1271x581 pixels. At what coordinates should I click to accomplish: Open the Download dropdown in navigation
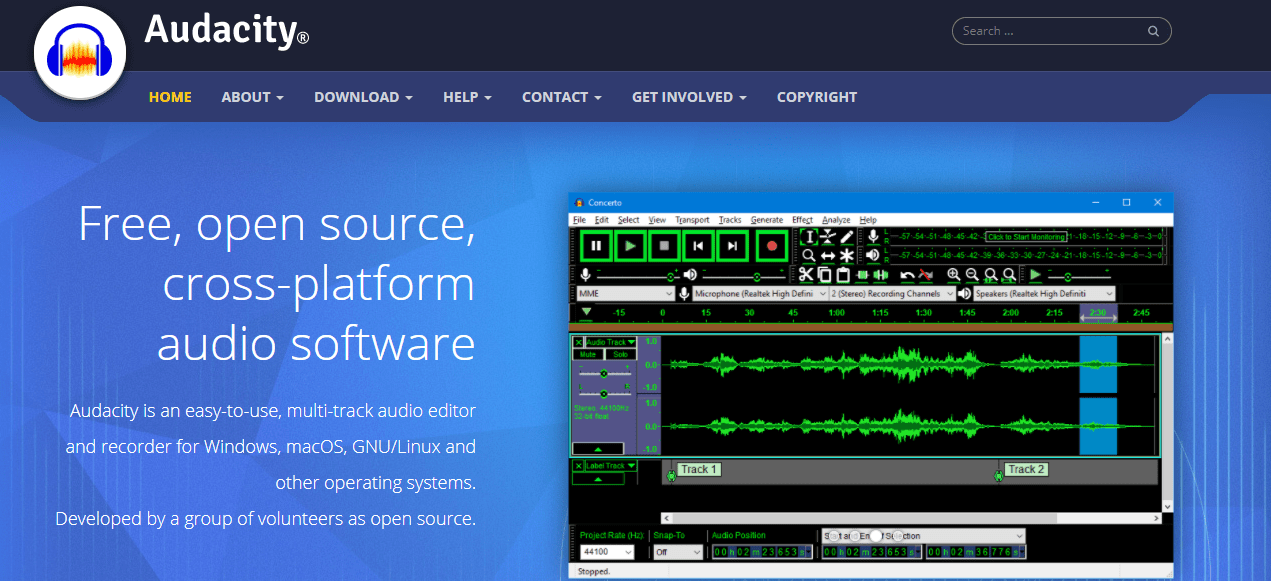[363, 97]
